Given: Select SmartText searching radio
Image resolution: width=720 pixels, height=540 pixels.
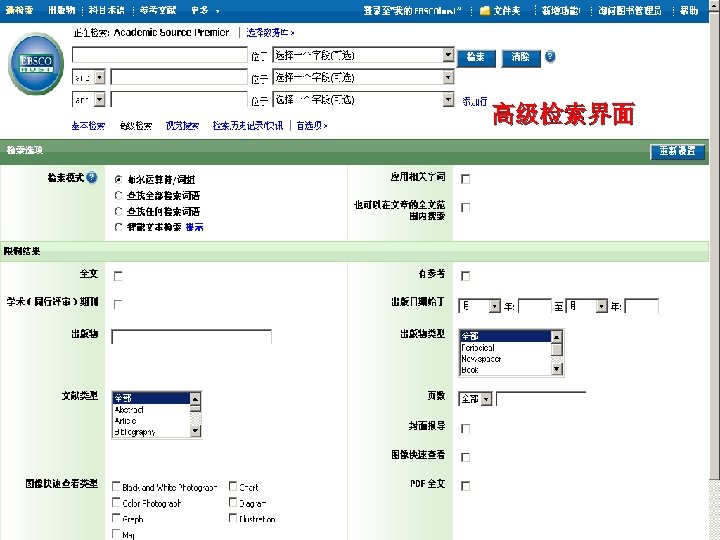Looking at the screenshot, I should [118, 227].
